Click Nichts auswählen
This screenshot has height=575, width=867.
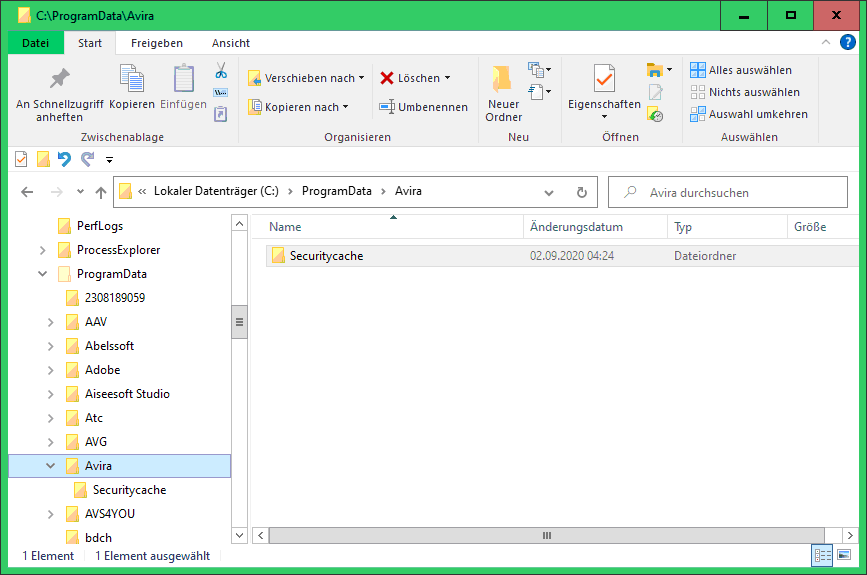[x=745, y=92]
